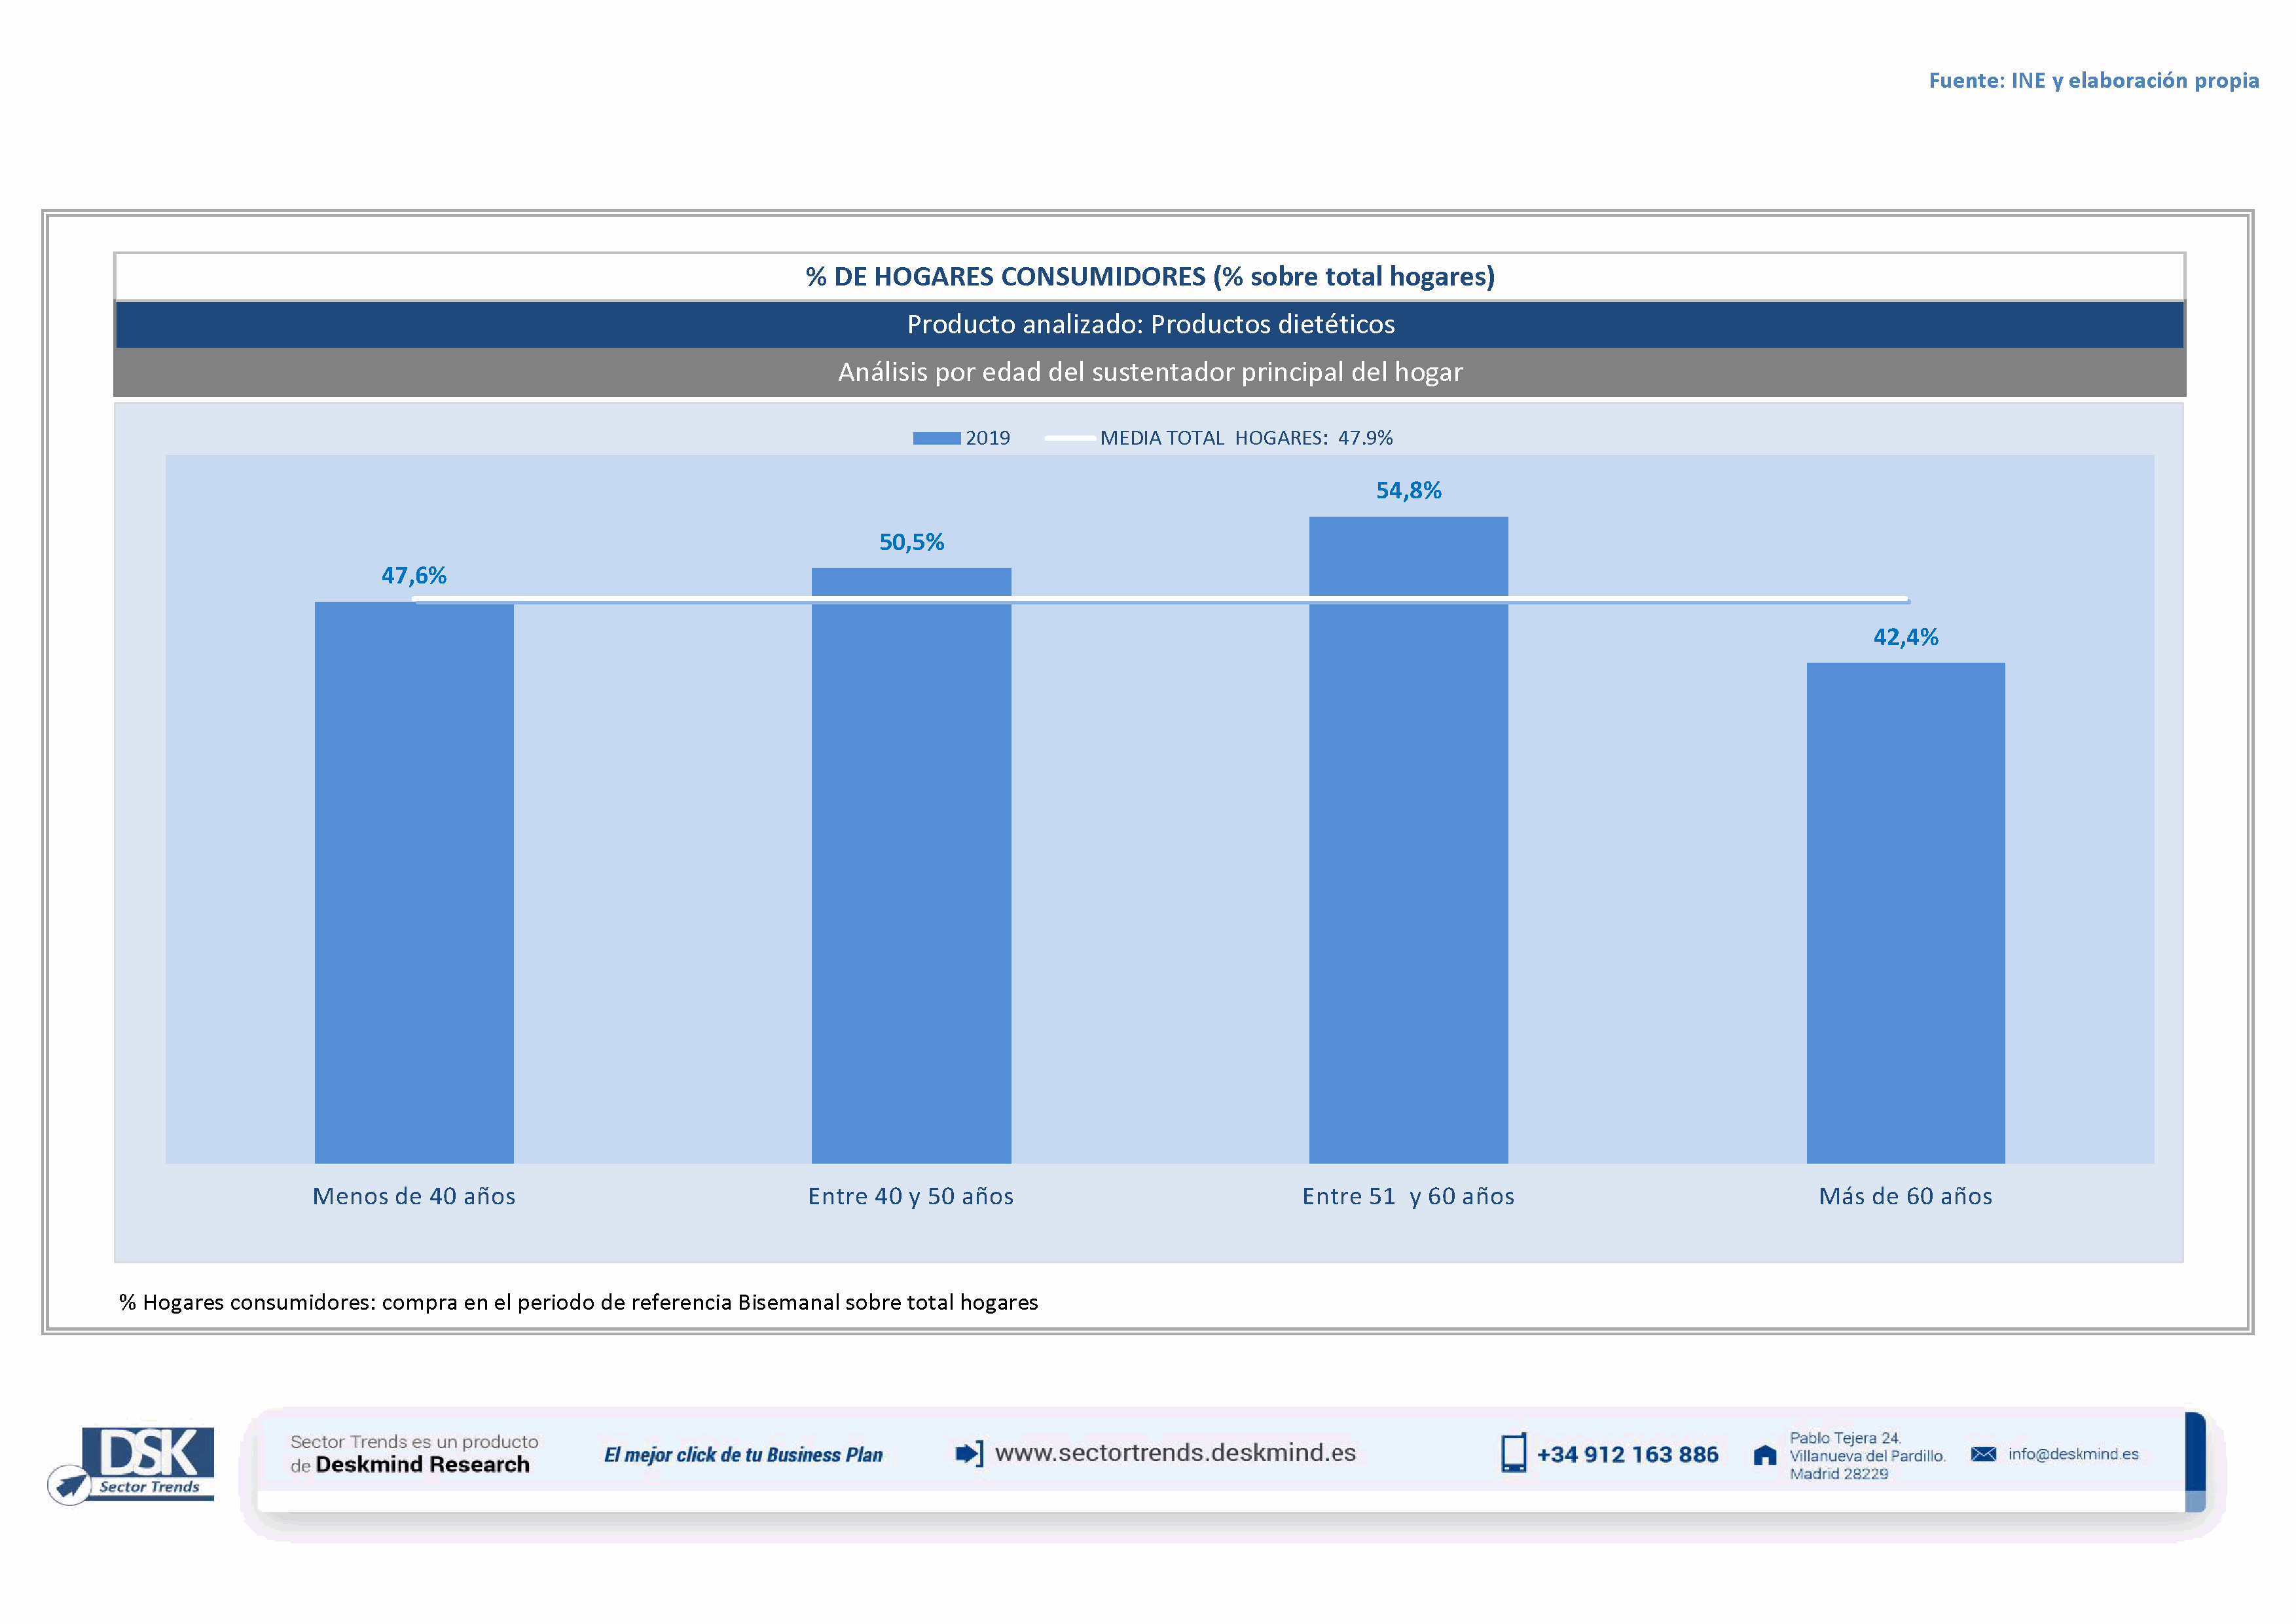Screen dimensions: 2296x1624
Task: Select the Entre 40 y 50 años bar
Action: click(x=911, y=865)
